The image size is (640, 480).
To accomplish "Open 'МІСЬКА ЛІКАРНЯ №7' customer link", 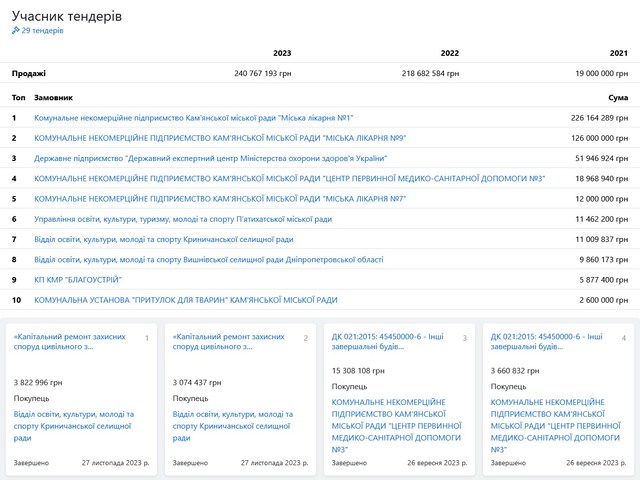I will click(220, 199).
